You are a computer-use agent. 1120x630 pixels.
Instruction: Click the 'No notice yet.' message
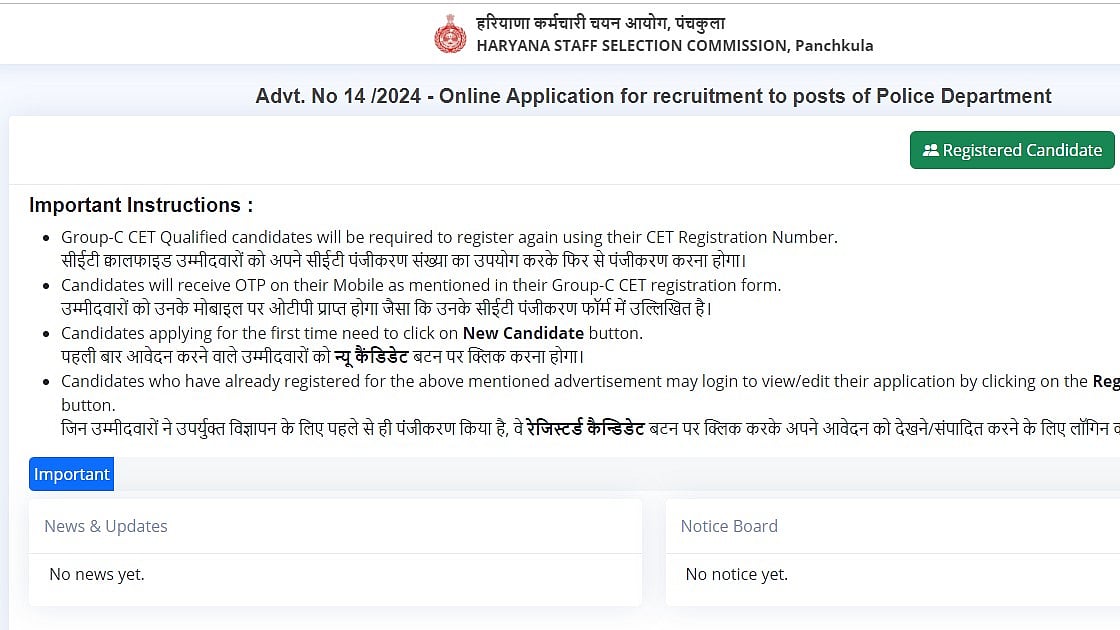click(x=736, y=574)
